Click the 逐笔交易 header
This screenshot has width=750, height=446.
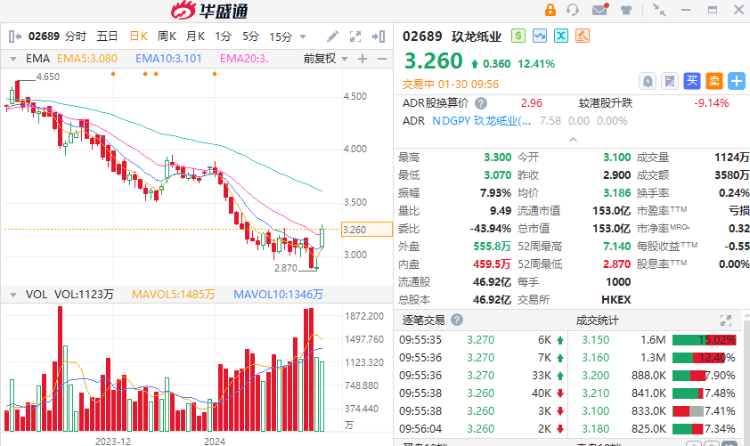point(423,320)
